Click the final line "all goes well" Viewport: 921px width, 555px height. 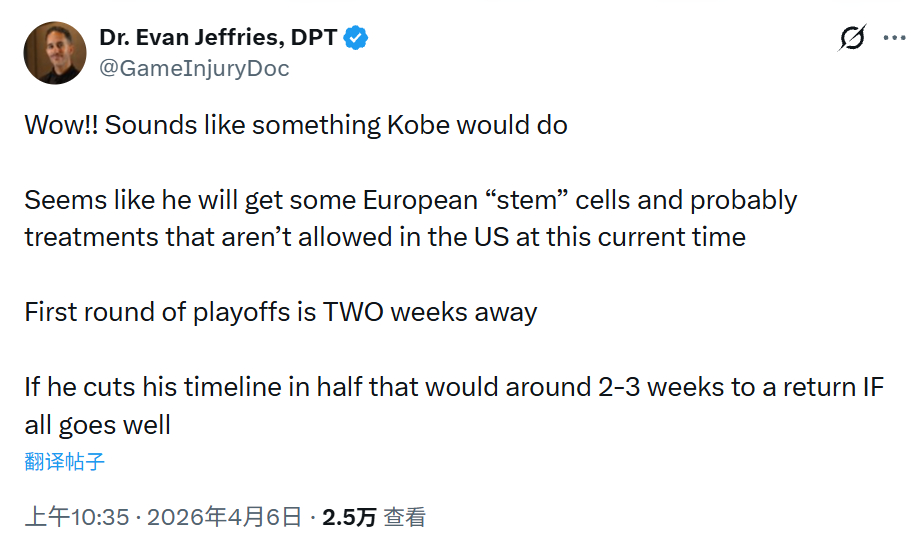98,424
